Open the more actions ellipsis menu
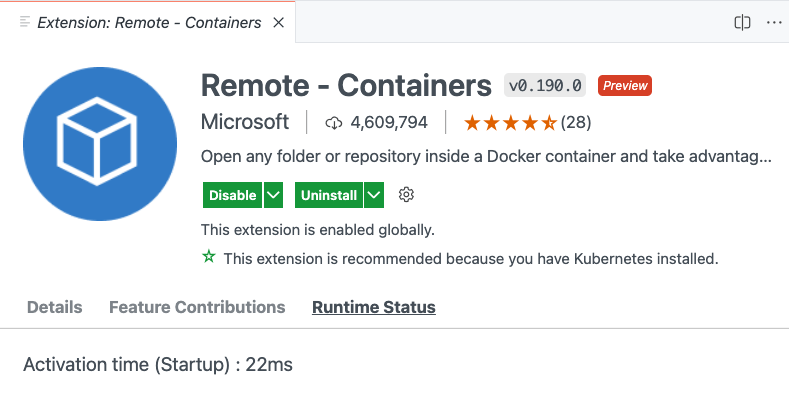Image resolution: width=789 pixels, height=411 pixels. [773, 22]
